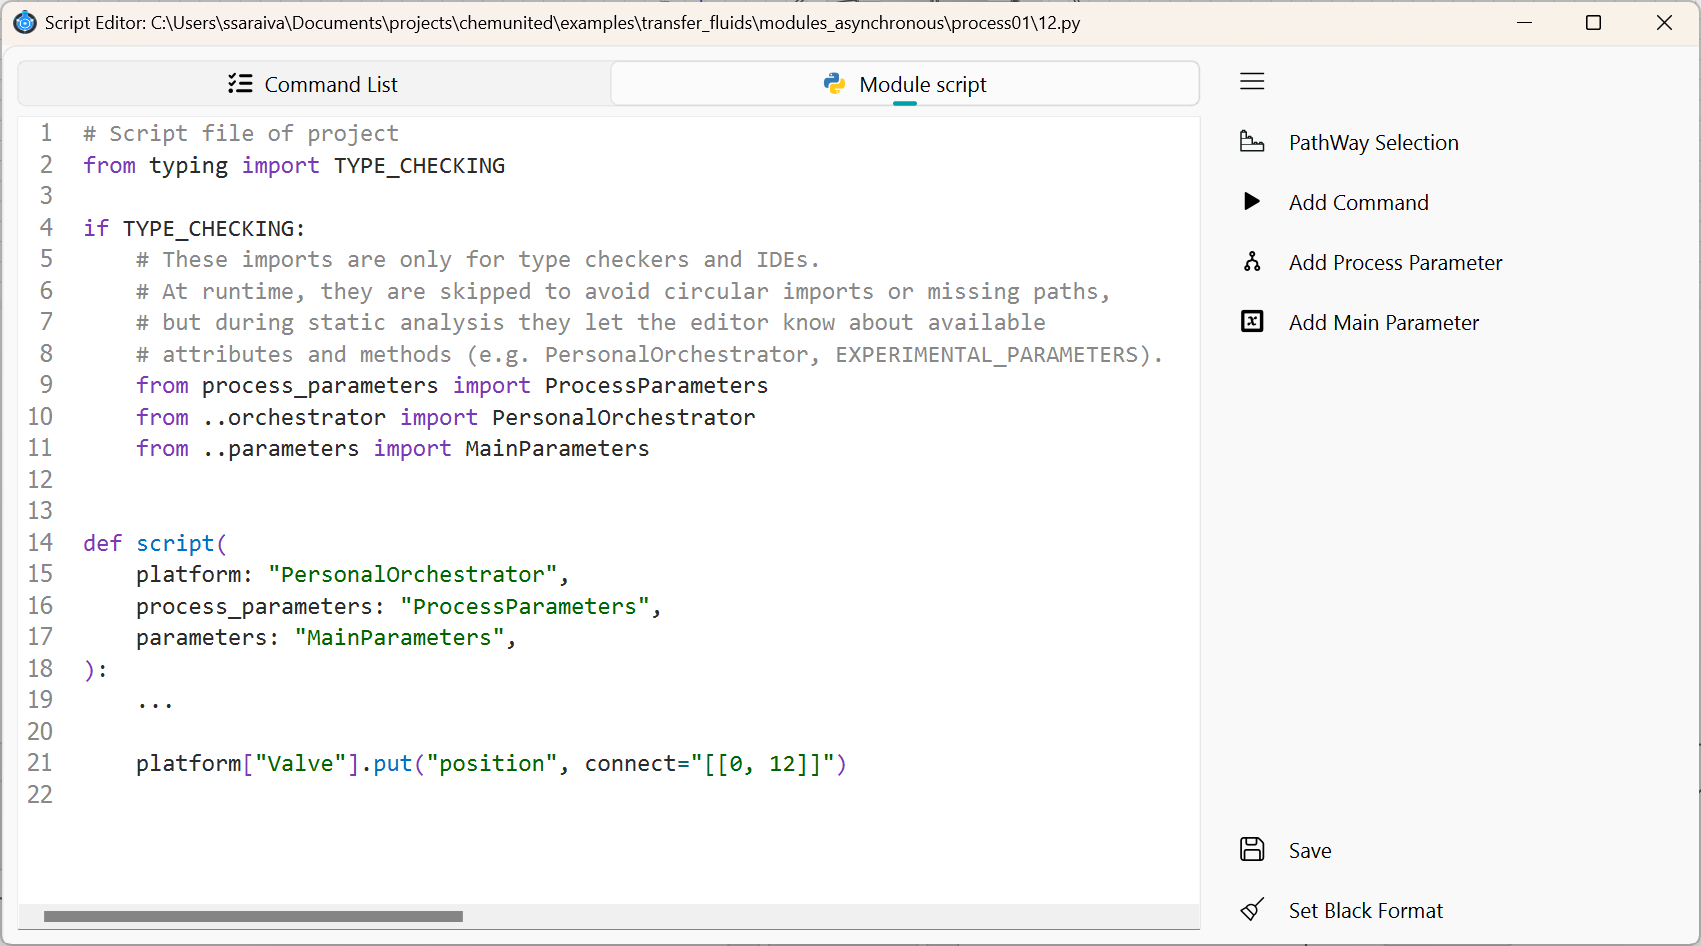Screen dimensions: 1701x946
Task: Click the ellipsis "..." on line 19
Action: pyautogui.click(x=155, y=705)
